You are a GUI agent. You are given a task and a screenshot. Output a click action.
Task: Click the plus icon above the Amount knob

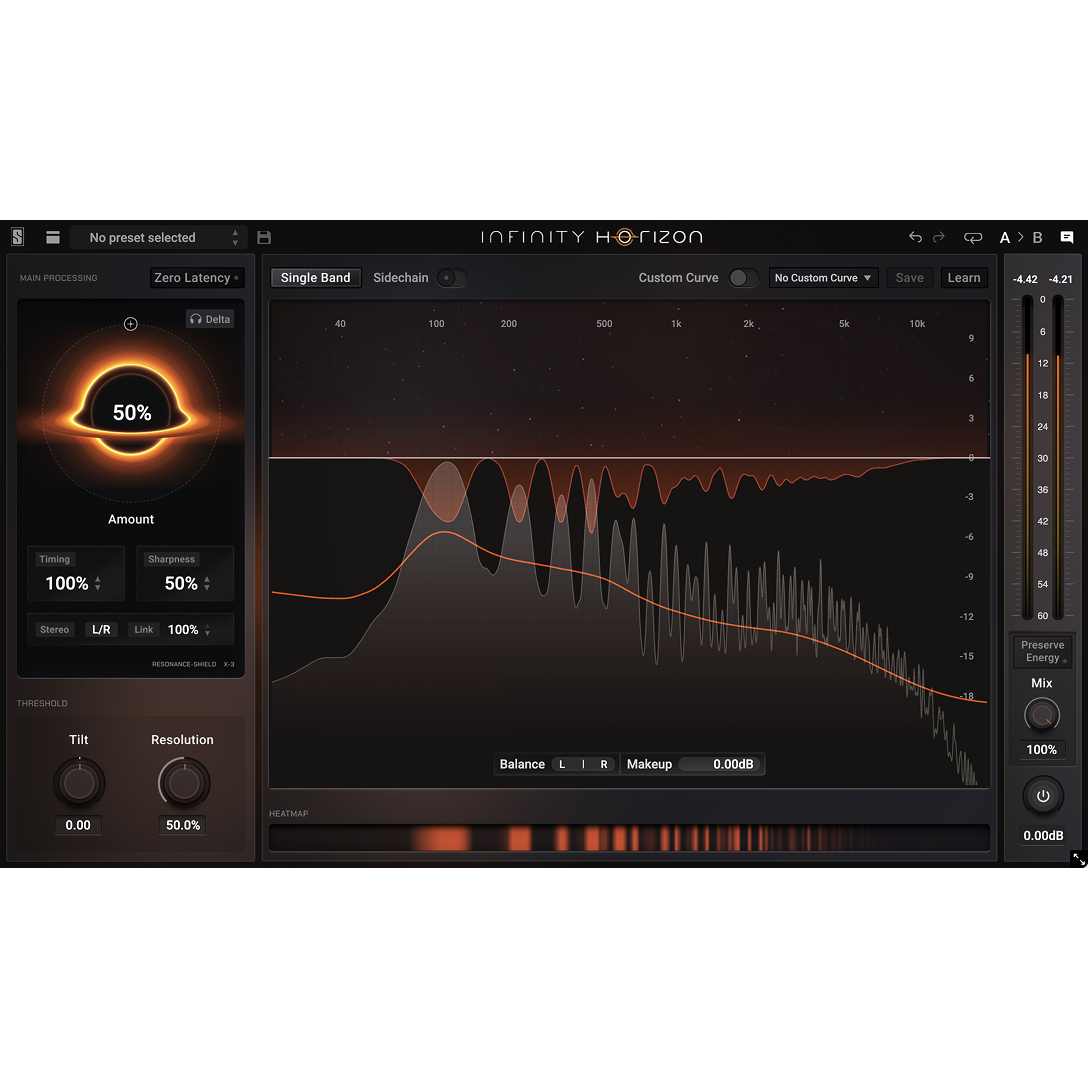pos(130,323)
